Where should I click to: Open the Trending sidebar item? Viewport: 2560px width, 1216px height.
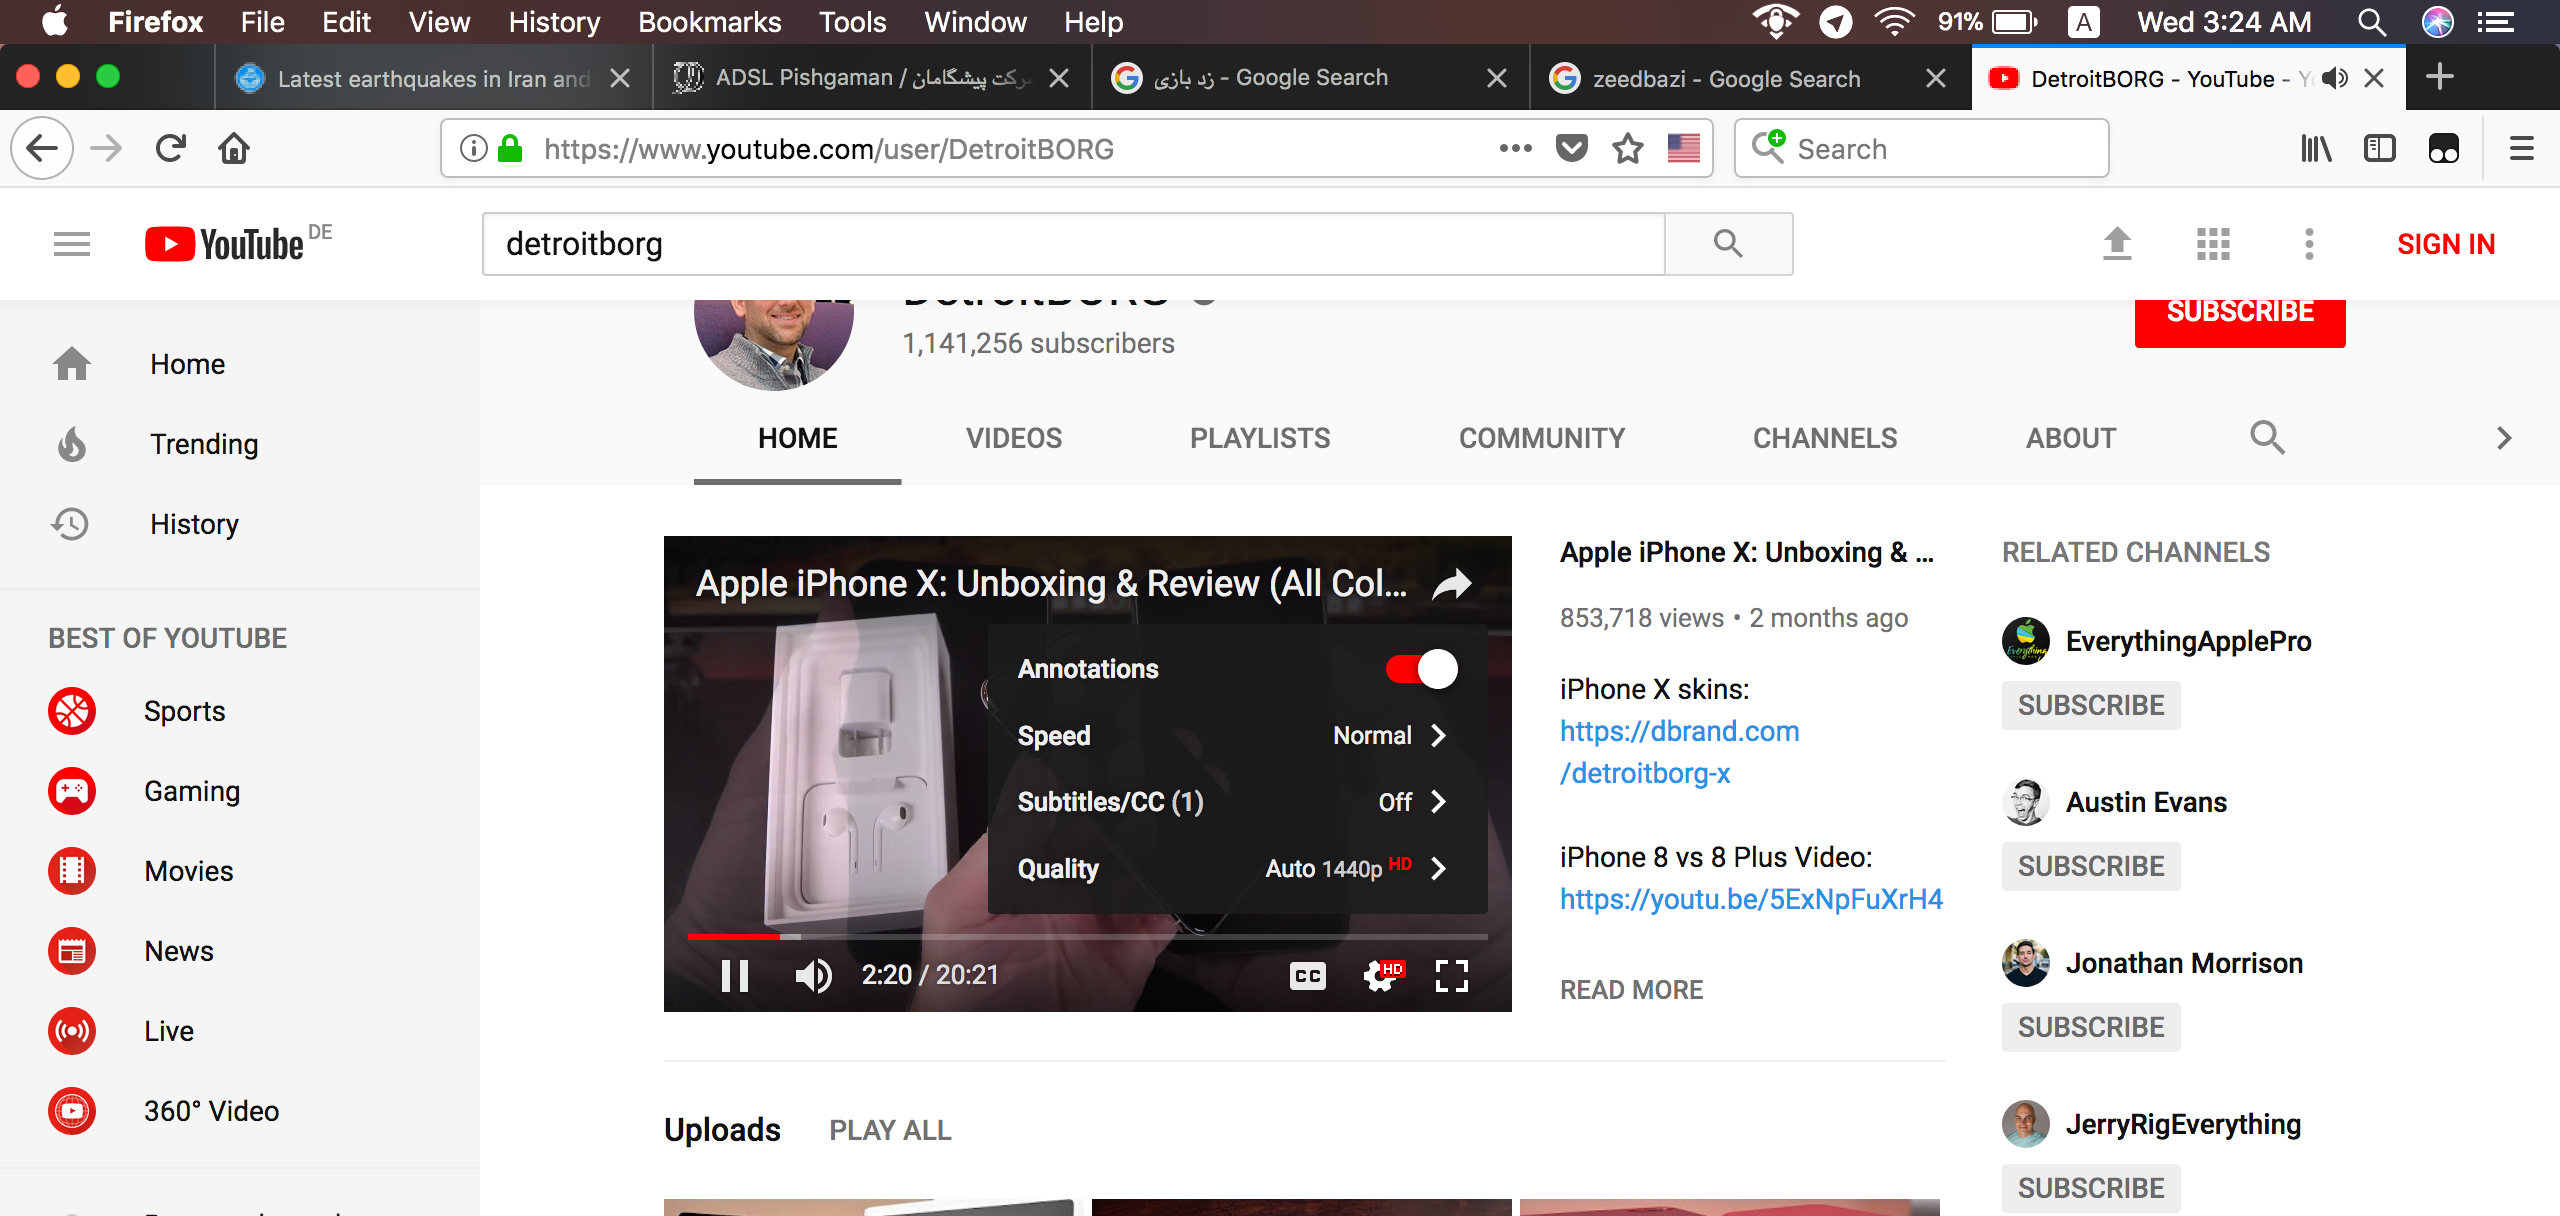click(x=240, y=444)
